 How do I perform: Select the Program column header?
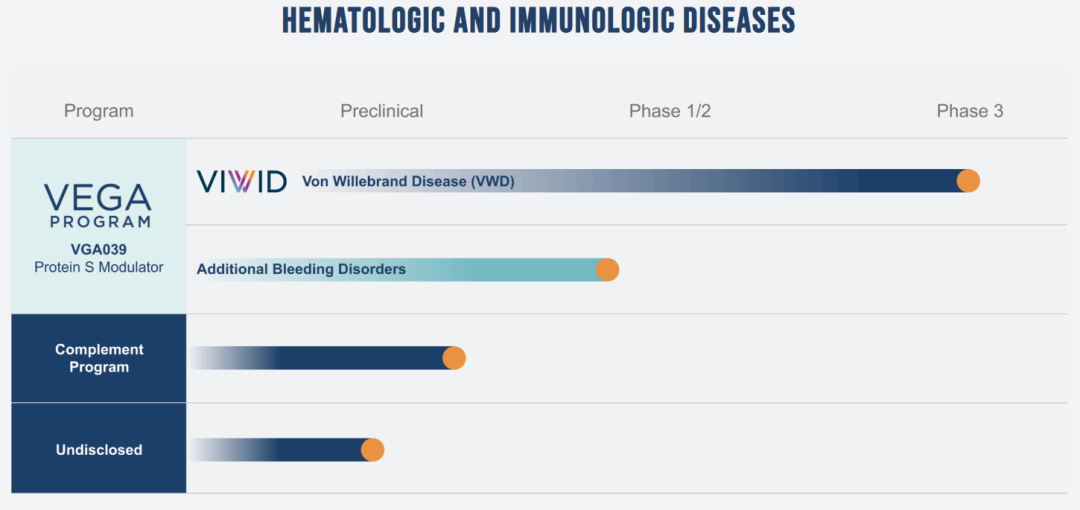tap(98, 111)
